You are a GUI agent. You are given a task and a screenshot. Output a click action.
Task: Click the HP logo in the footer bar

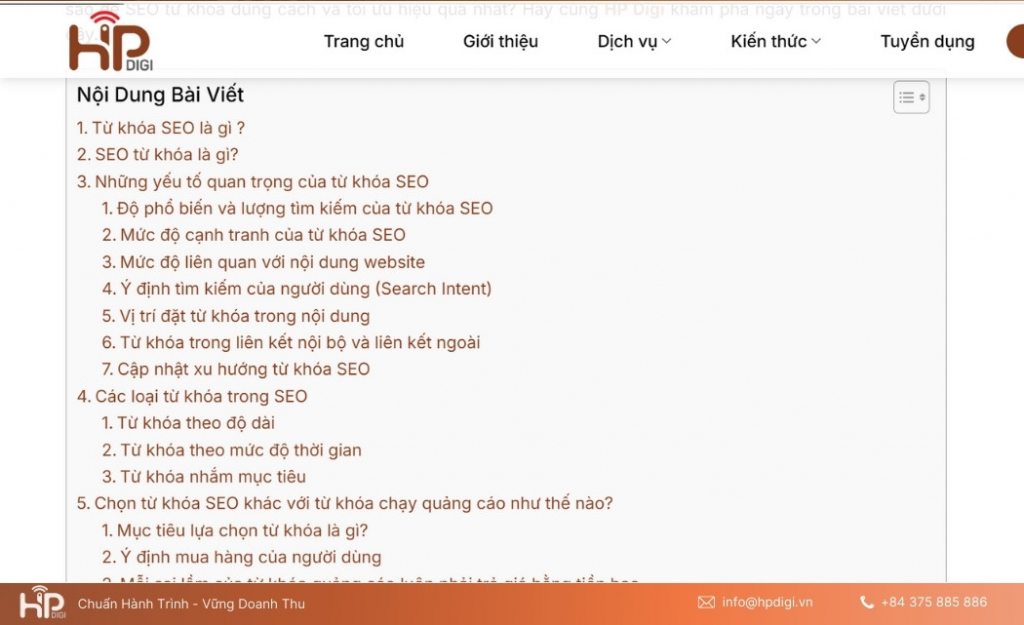click(42, 602)
